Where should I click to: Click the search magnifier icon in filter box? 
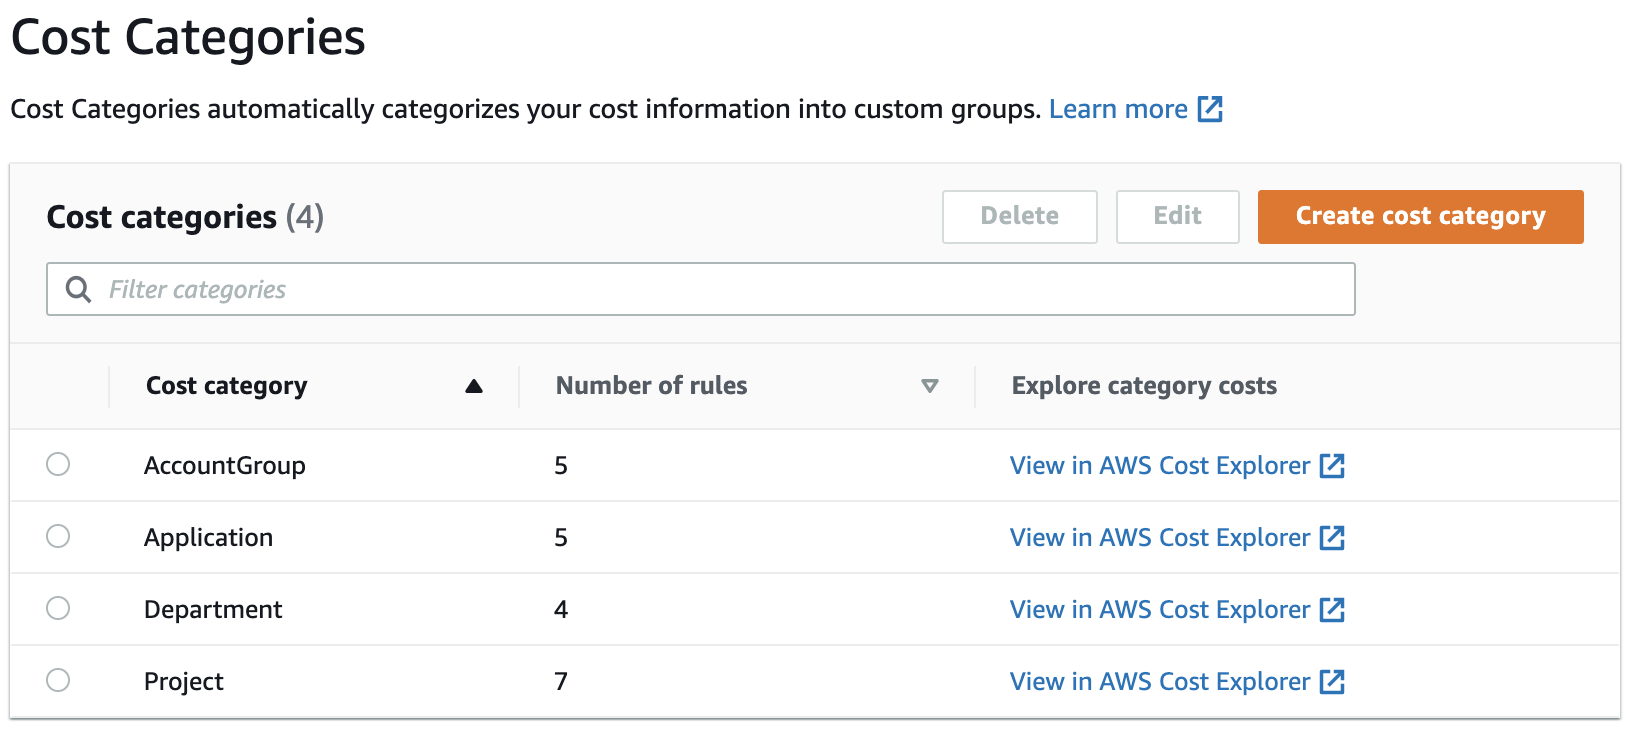78,289
